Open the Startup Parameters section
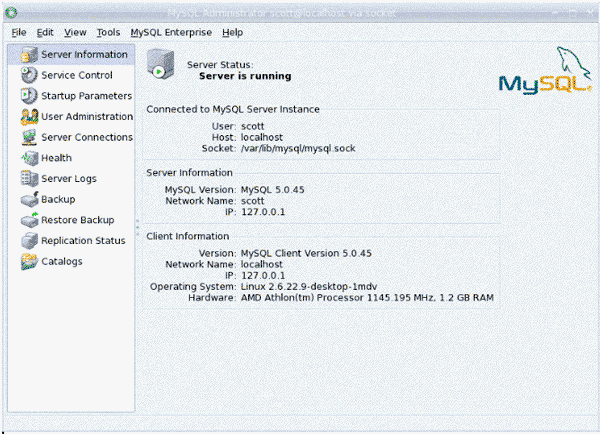Screen dimensions: 600x434 point(86,96)
